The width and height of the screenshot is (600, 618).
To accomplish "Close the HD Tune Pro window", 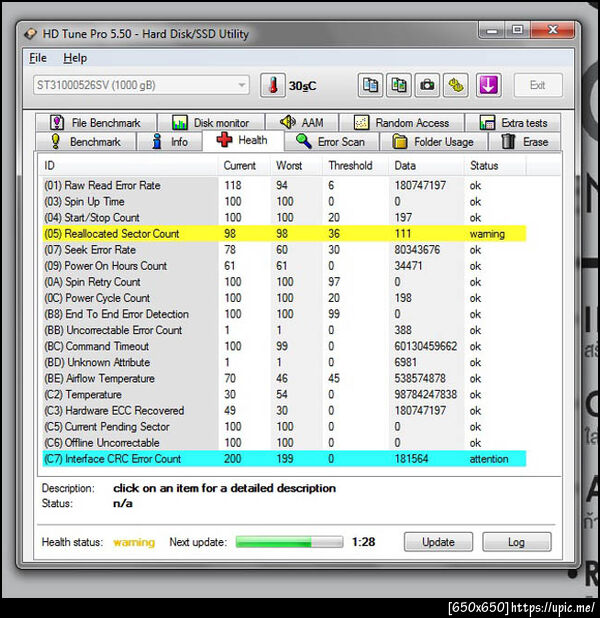I will (553, 30).
